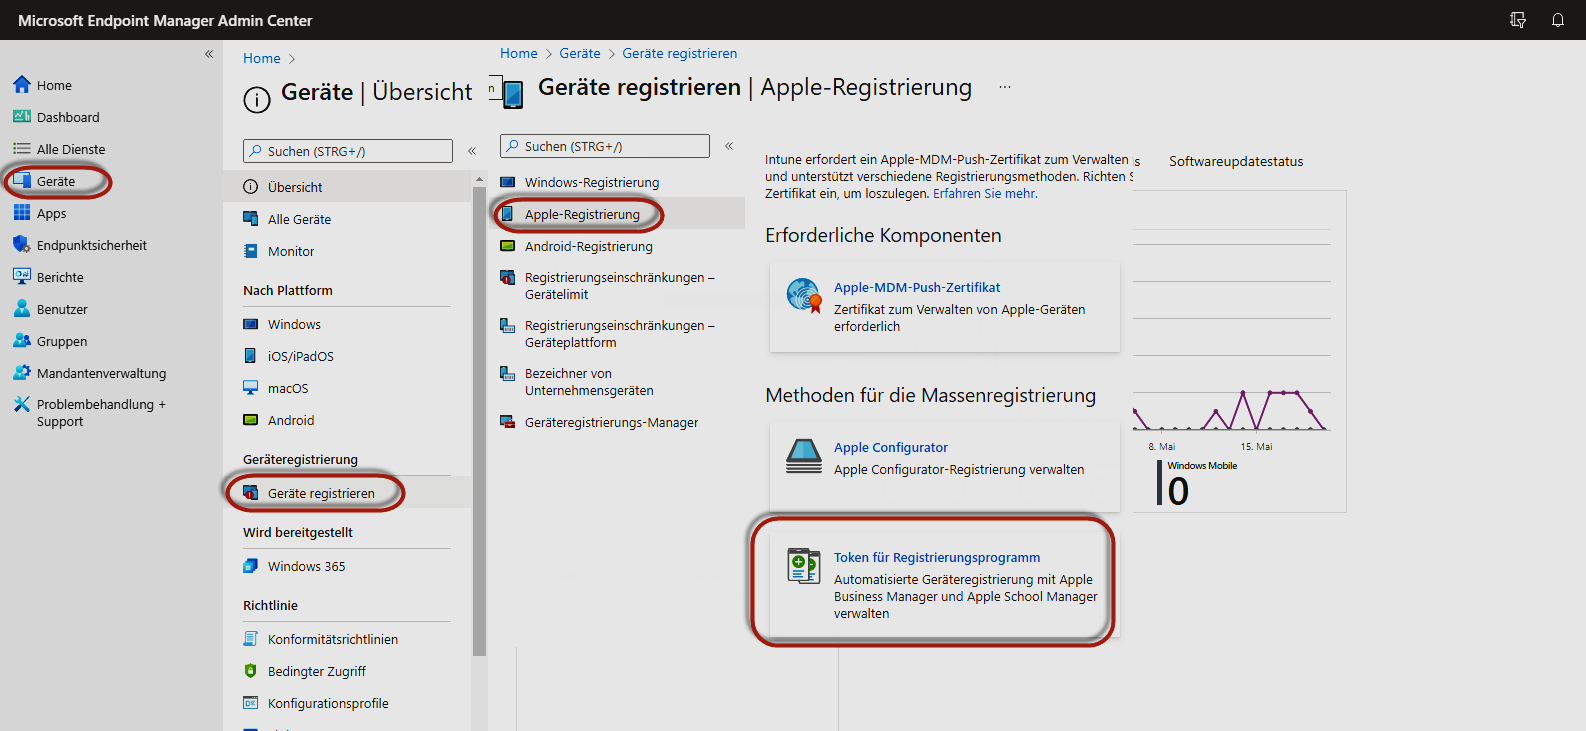The image size is (1586, 731).
Task: Collapse the main left navigation sidebar
Action: [209, 54]
